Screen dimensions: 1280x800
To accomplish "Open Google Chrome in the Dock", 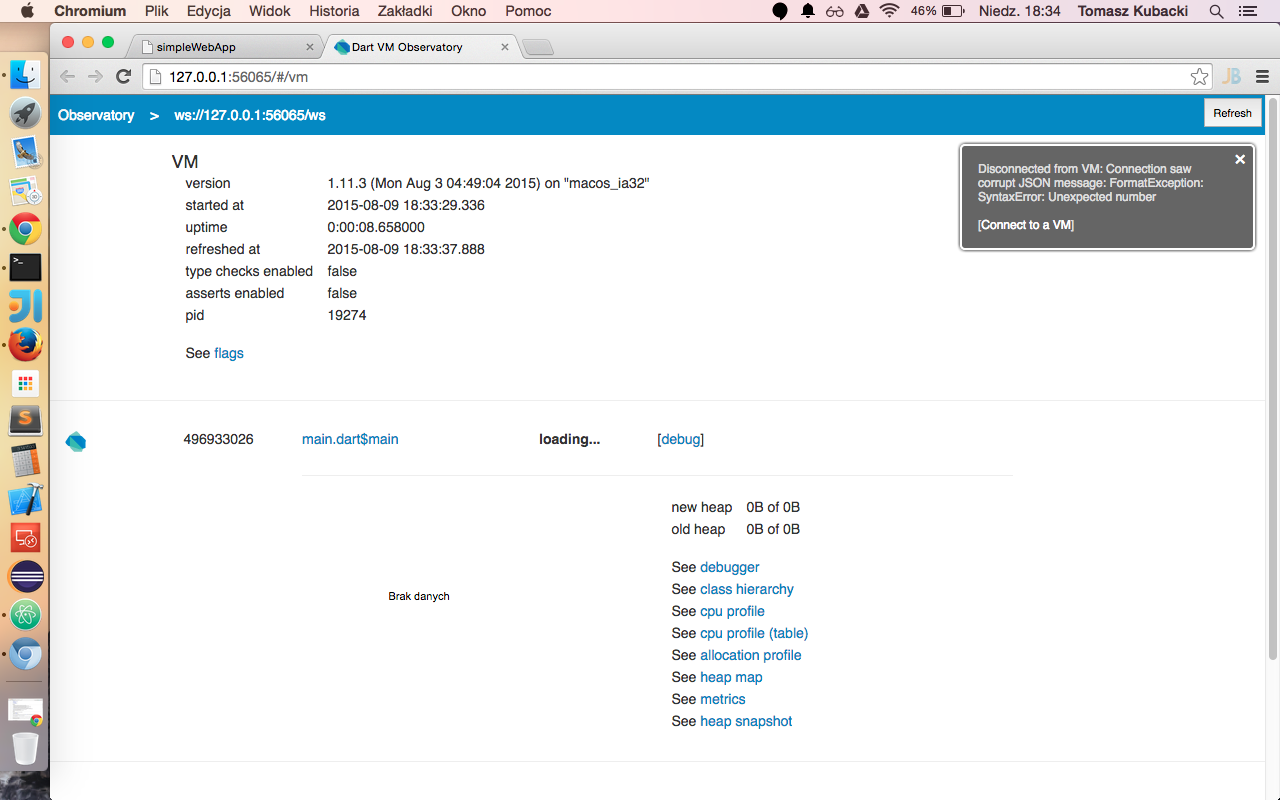I will click(x=25, y=229).
